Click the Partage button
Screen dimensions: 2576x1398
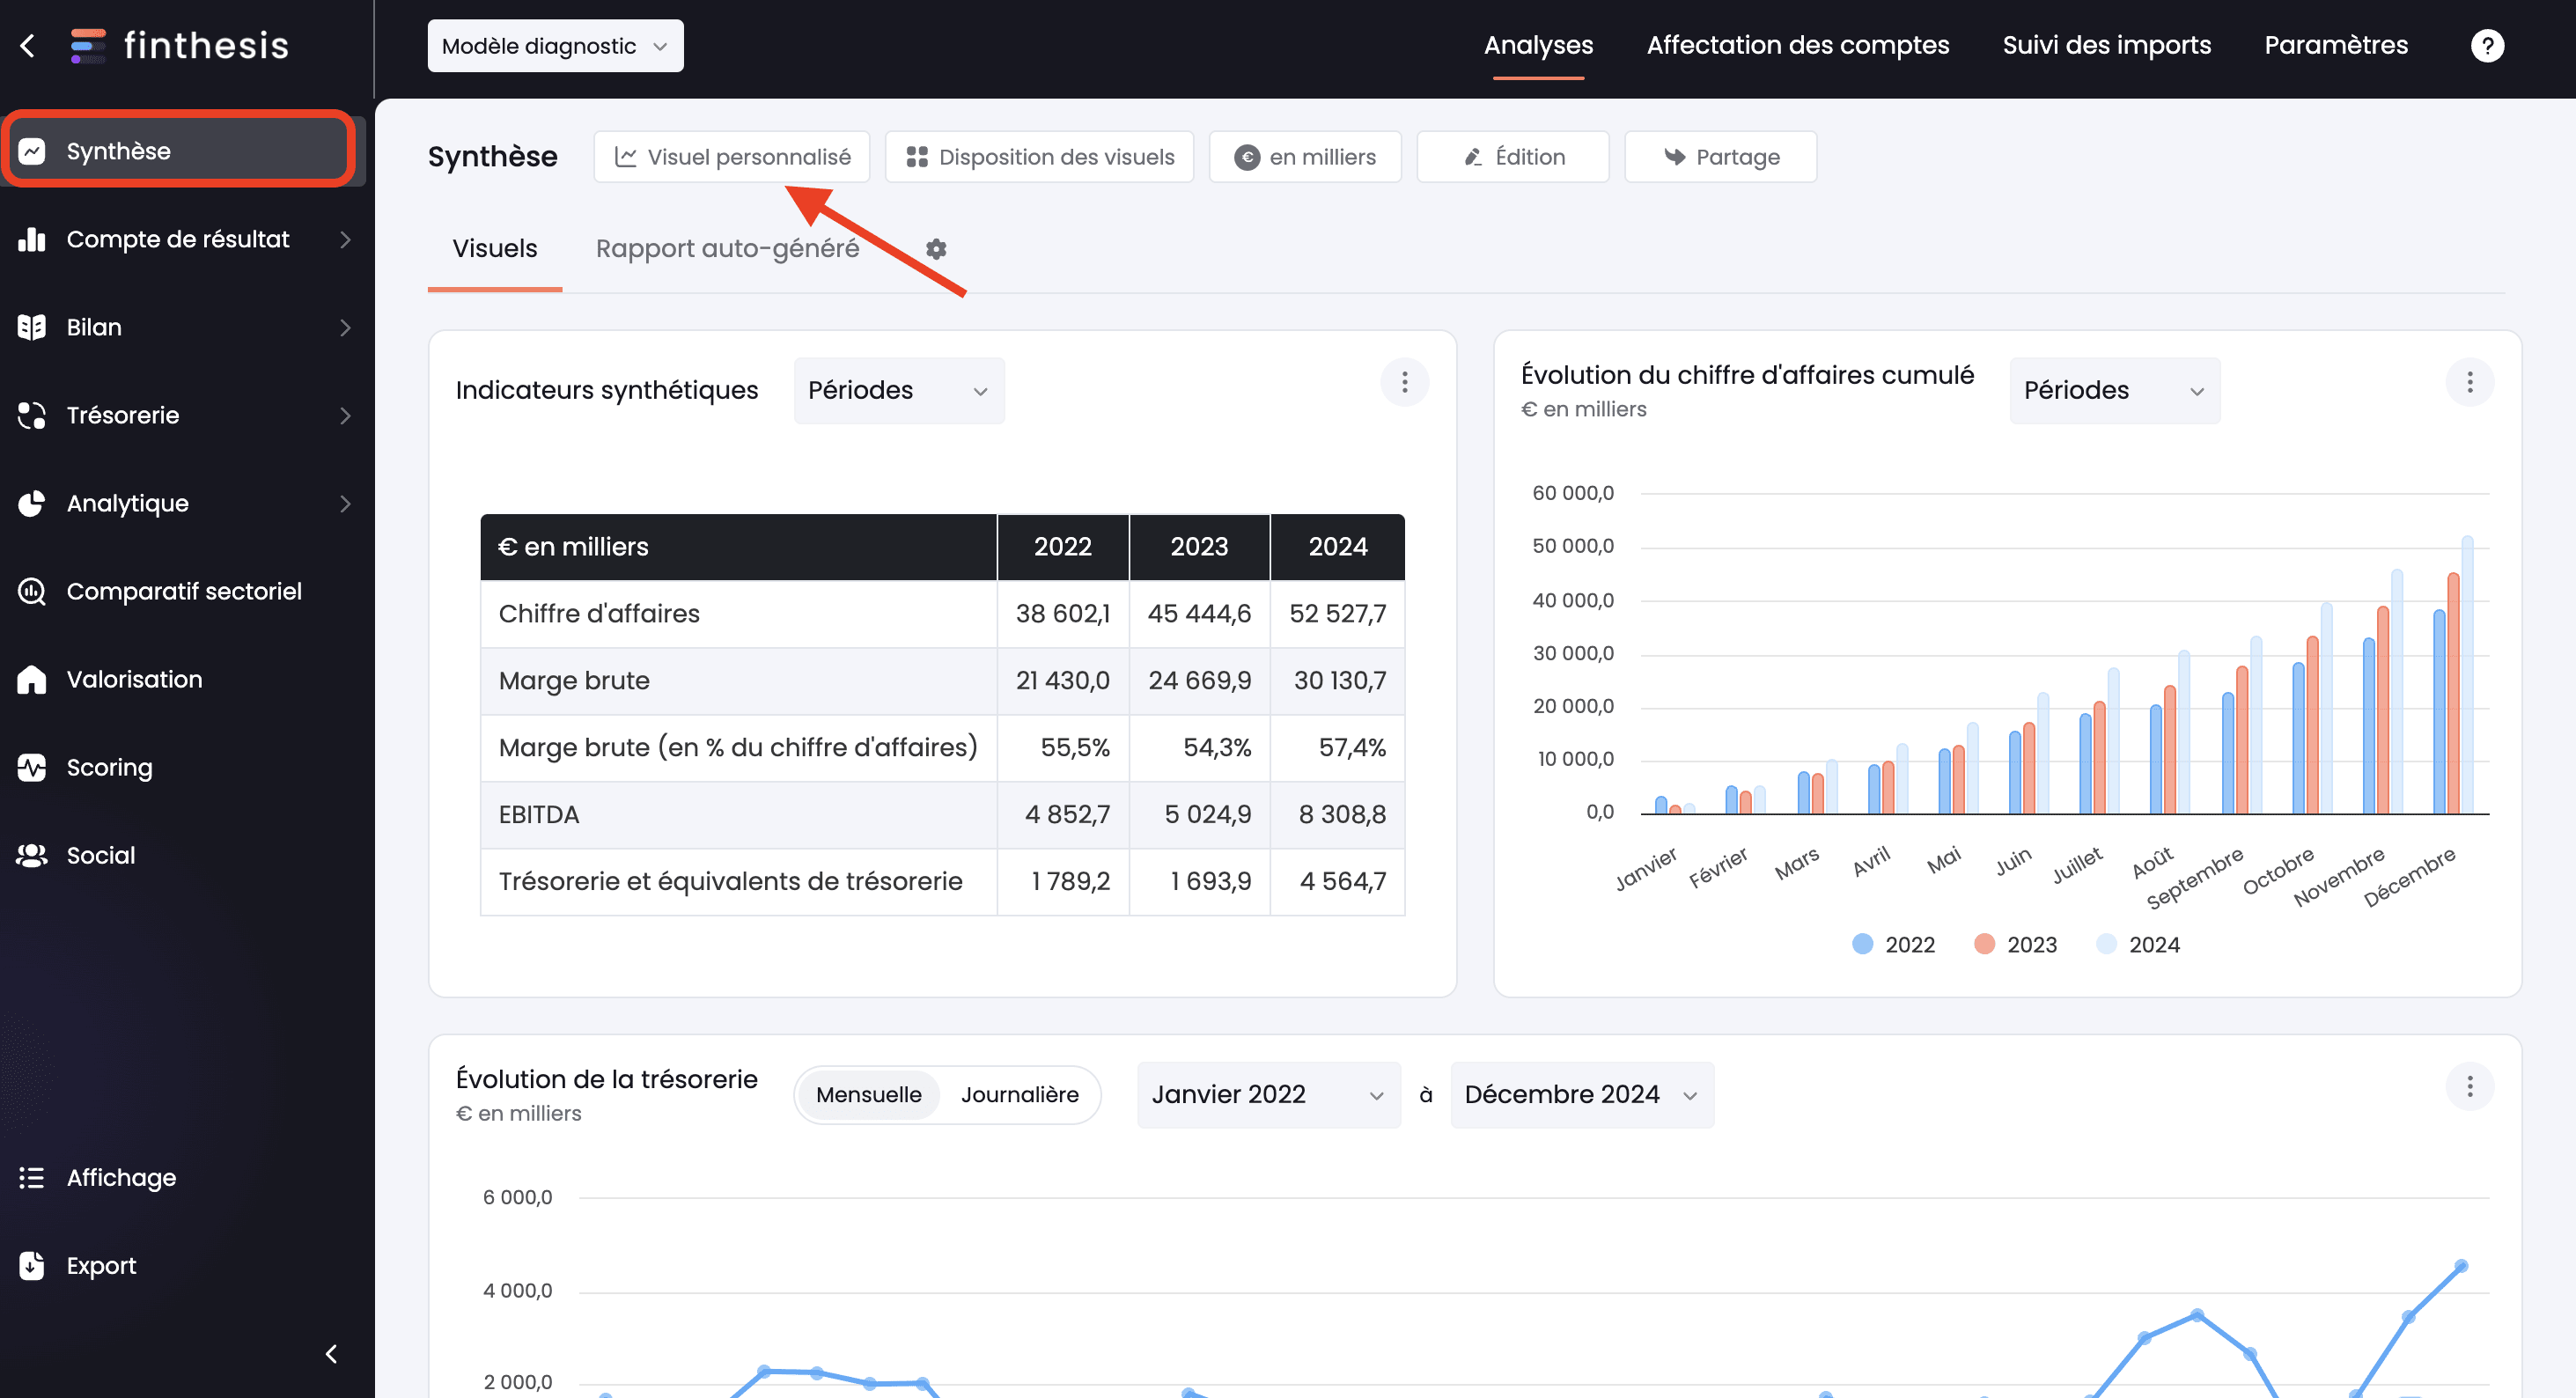tap(1720, 157)
